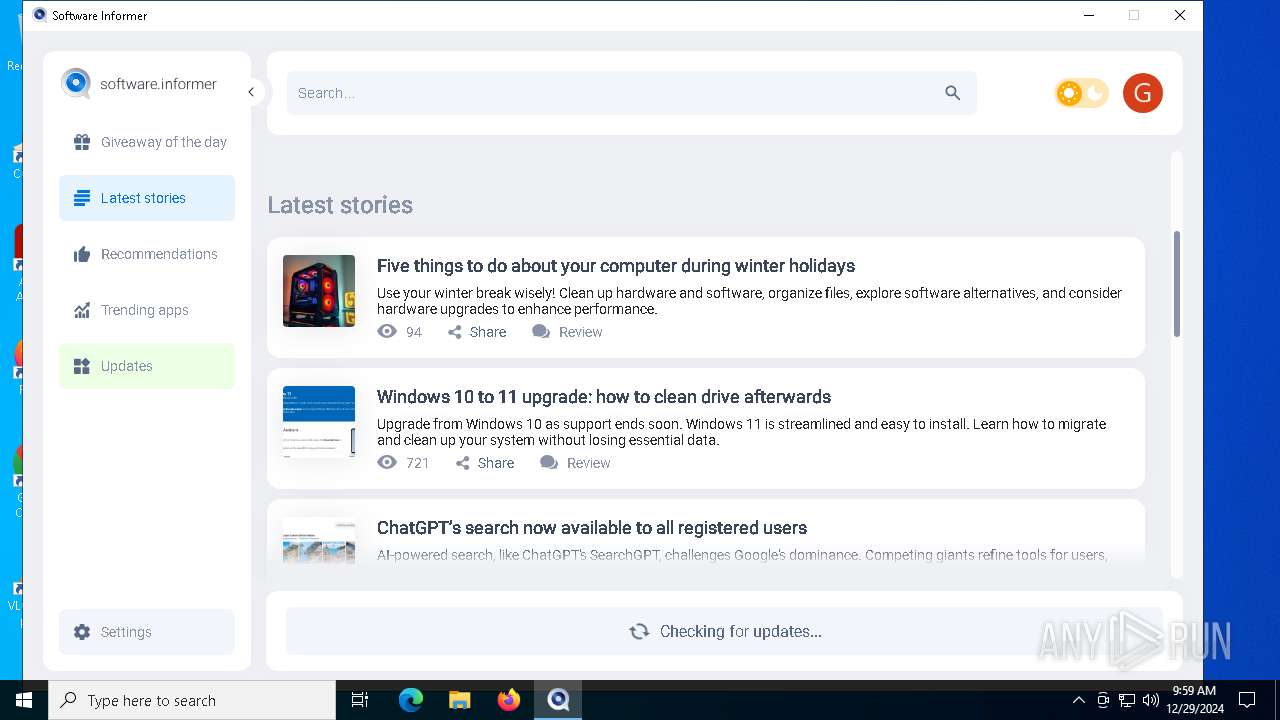Collapse the sidebar with the chevron arrow
The width and height of the screenshot is (1280, 720).
point(252,92)
